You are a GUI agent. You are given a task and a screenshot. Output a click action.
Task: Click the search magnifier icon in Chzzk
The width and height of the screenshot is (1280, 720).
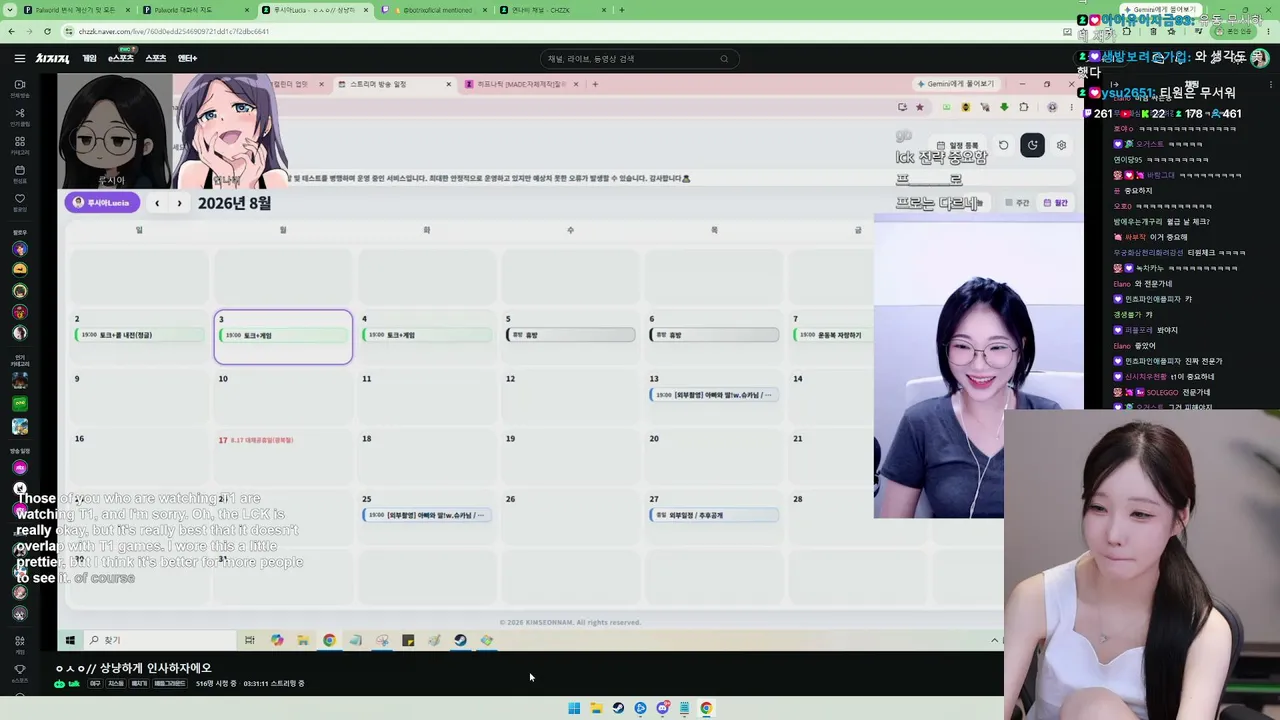(725, 59)
